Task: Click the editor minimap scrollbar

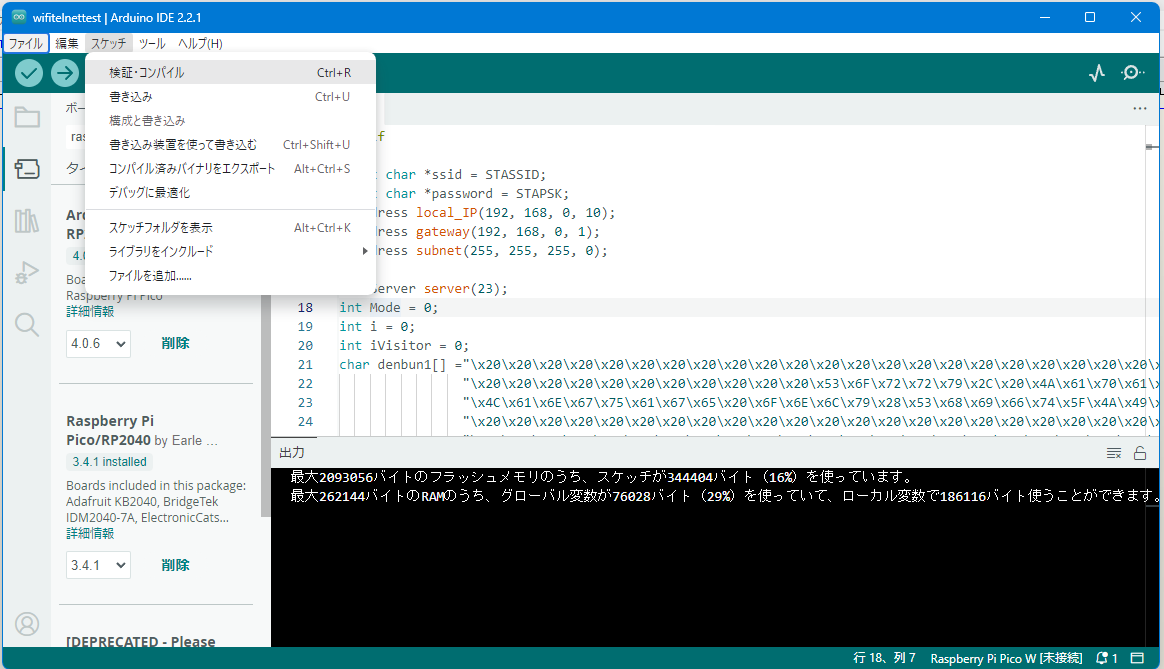Action: coord(1152,281)
